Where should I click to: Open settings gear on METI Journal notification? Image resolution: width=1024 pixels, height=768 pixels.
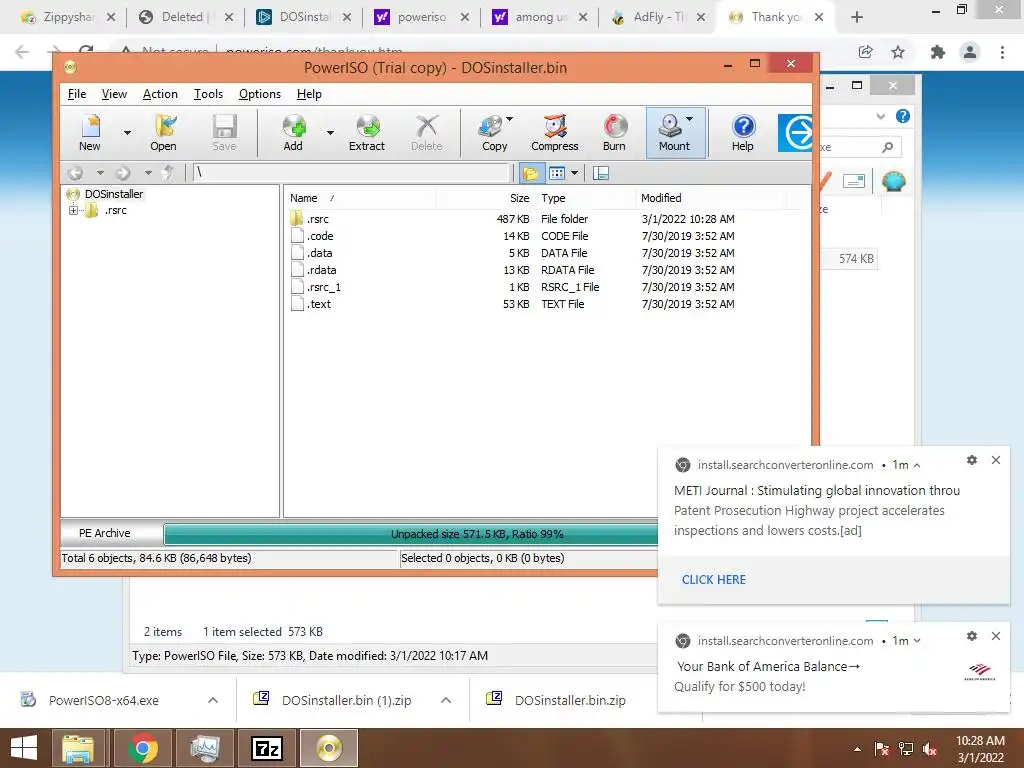click(972, 460)
